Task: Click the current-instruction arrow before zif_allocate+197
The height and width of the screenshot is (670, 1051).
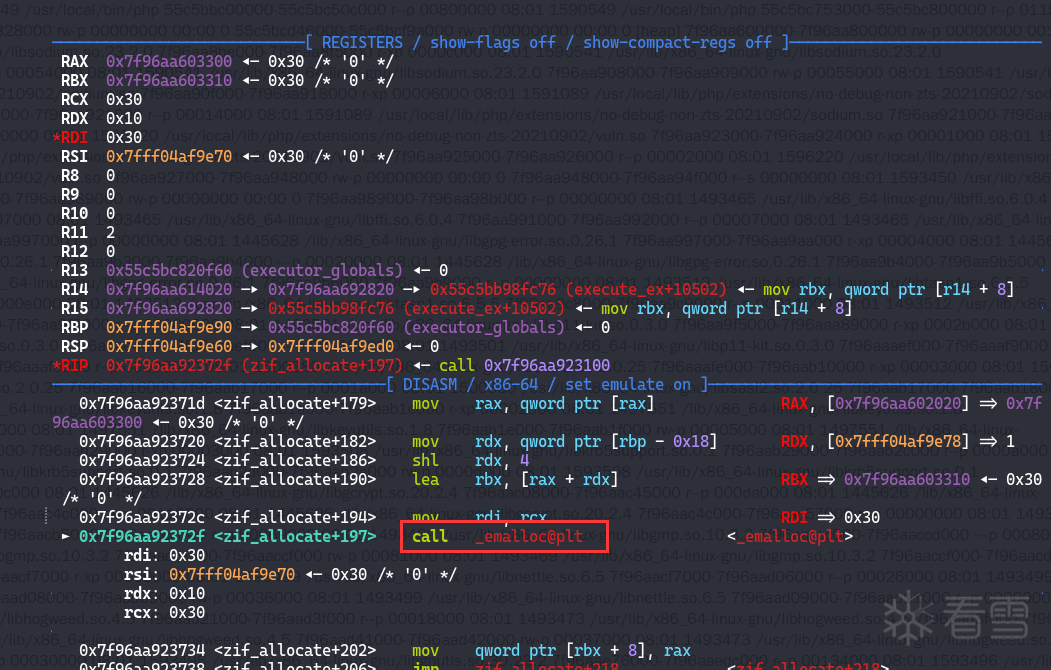Action: coord(67,537)
